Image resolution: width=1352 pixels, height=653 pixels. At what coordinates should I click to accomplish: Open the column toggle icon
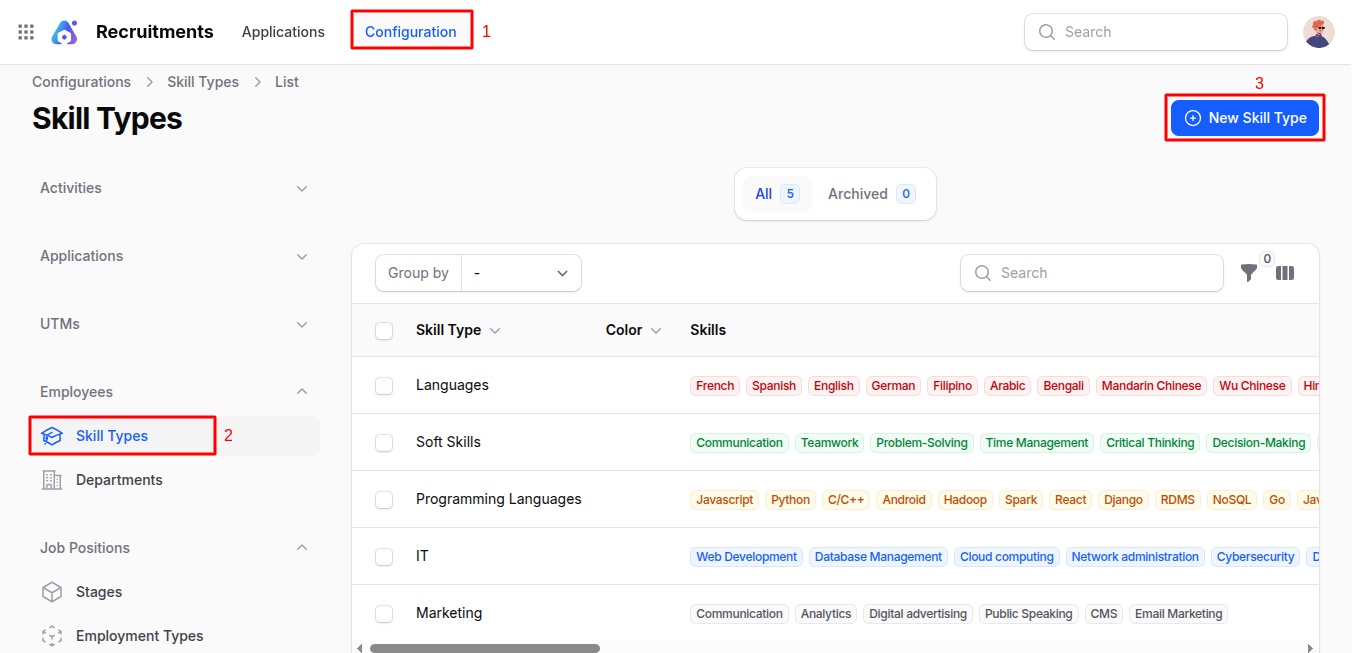coord(1285,273)
